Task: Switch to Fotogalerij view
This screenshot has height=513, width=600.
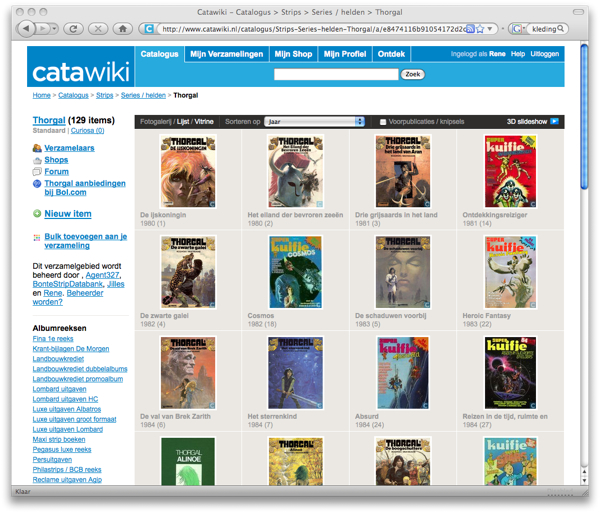Action: coord(156,122)
